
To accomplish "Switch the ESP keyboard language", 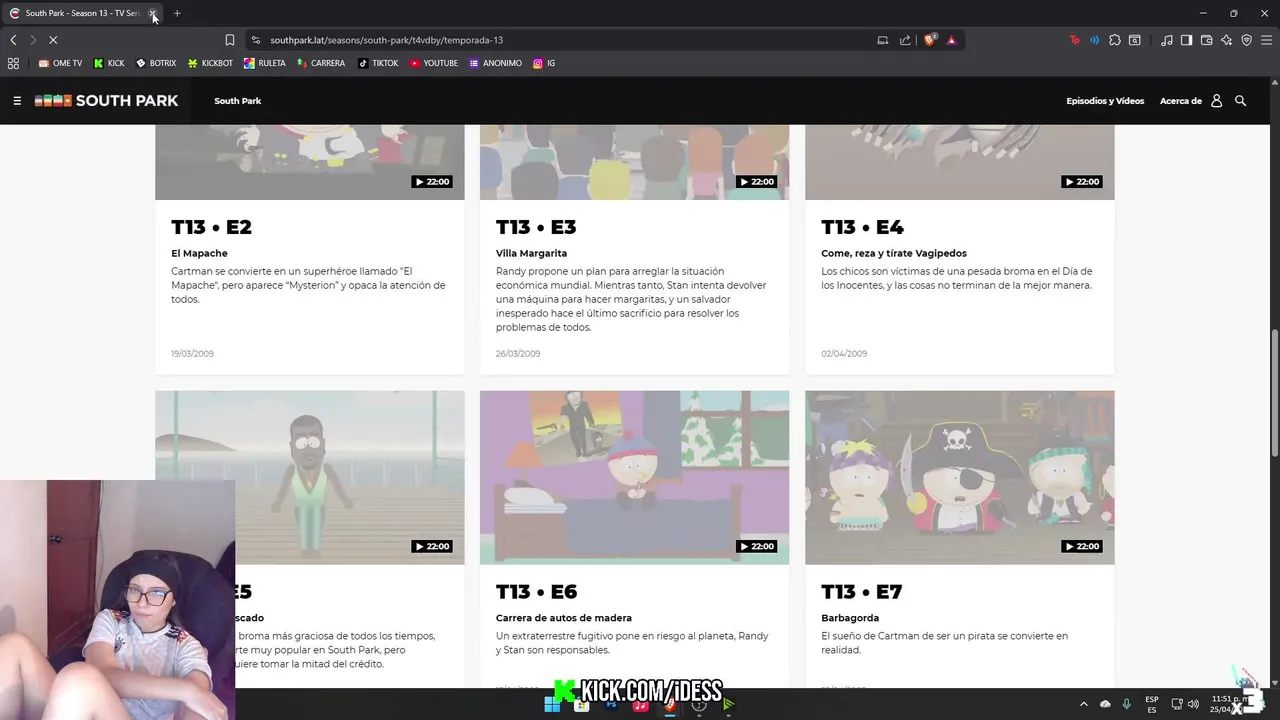I will 1152,704.
